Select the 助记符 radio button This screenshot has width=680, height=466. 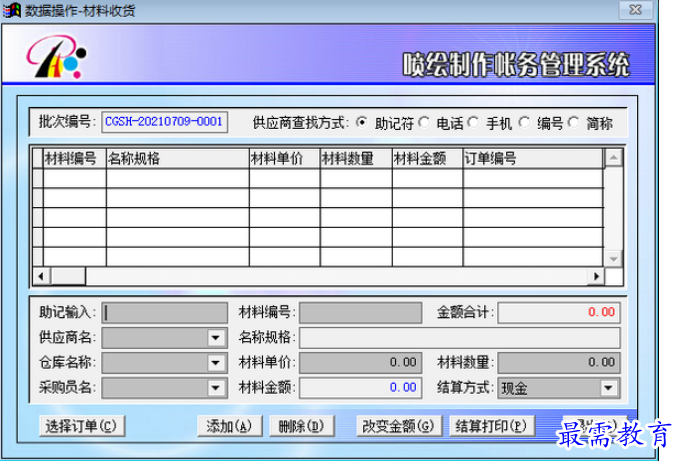click(x=361, y=123)
